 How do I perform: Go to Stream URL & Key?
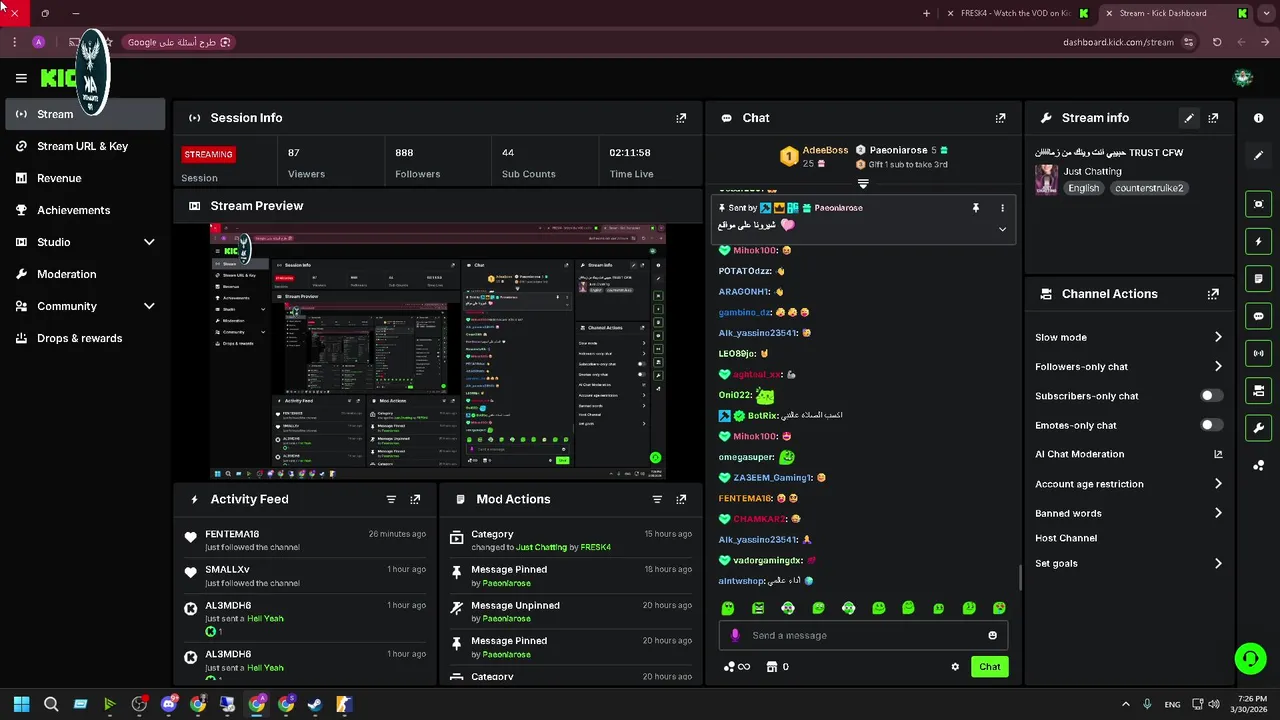point(85,146)
